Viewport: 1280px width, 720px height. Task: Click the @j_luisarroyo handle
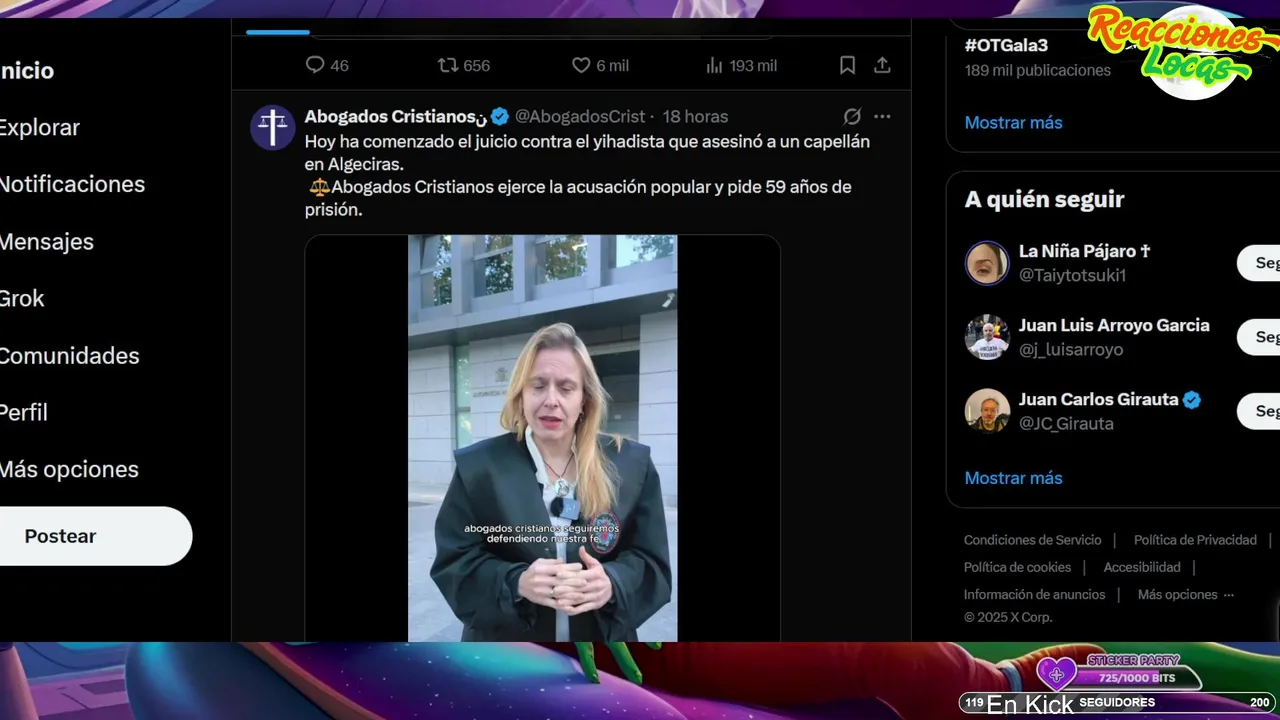(1071, 350)
